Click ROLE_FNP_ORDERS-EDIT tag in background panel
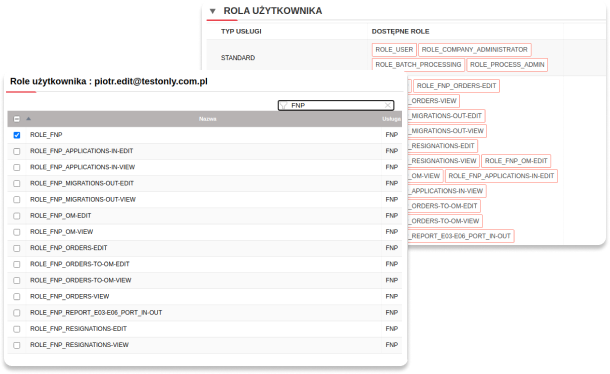610x374 pixels. (x=456, y=86)
